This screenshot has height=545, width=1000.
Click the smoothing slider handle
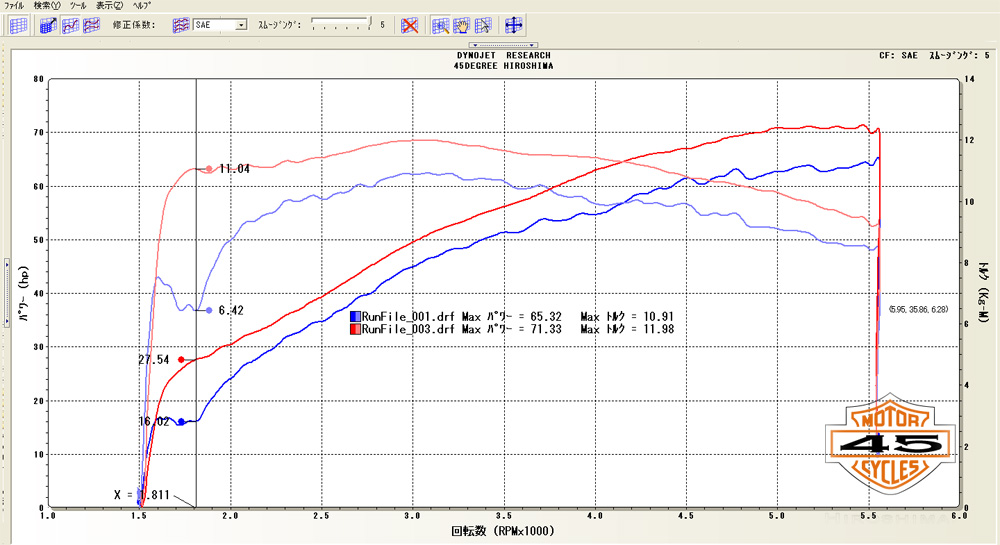pyautogui.click(x=370, y=20)
